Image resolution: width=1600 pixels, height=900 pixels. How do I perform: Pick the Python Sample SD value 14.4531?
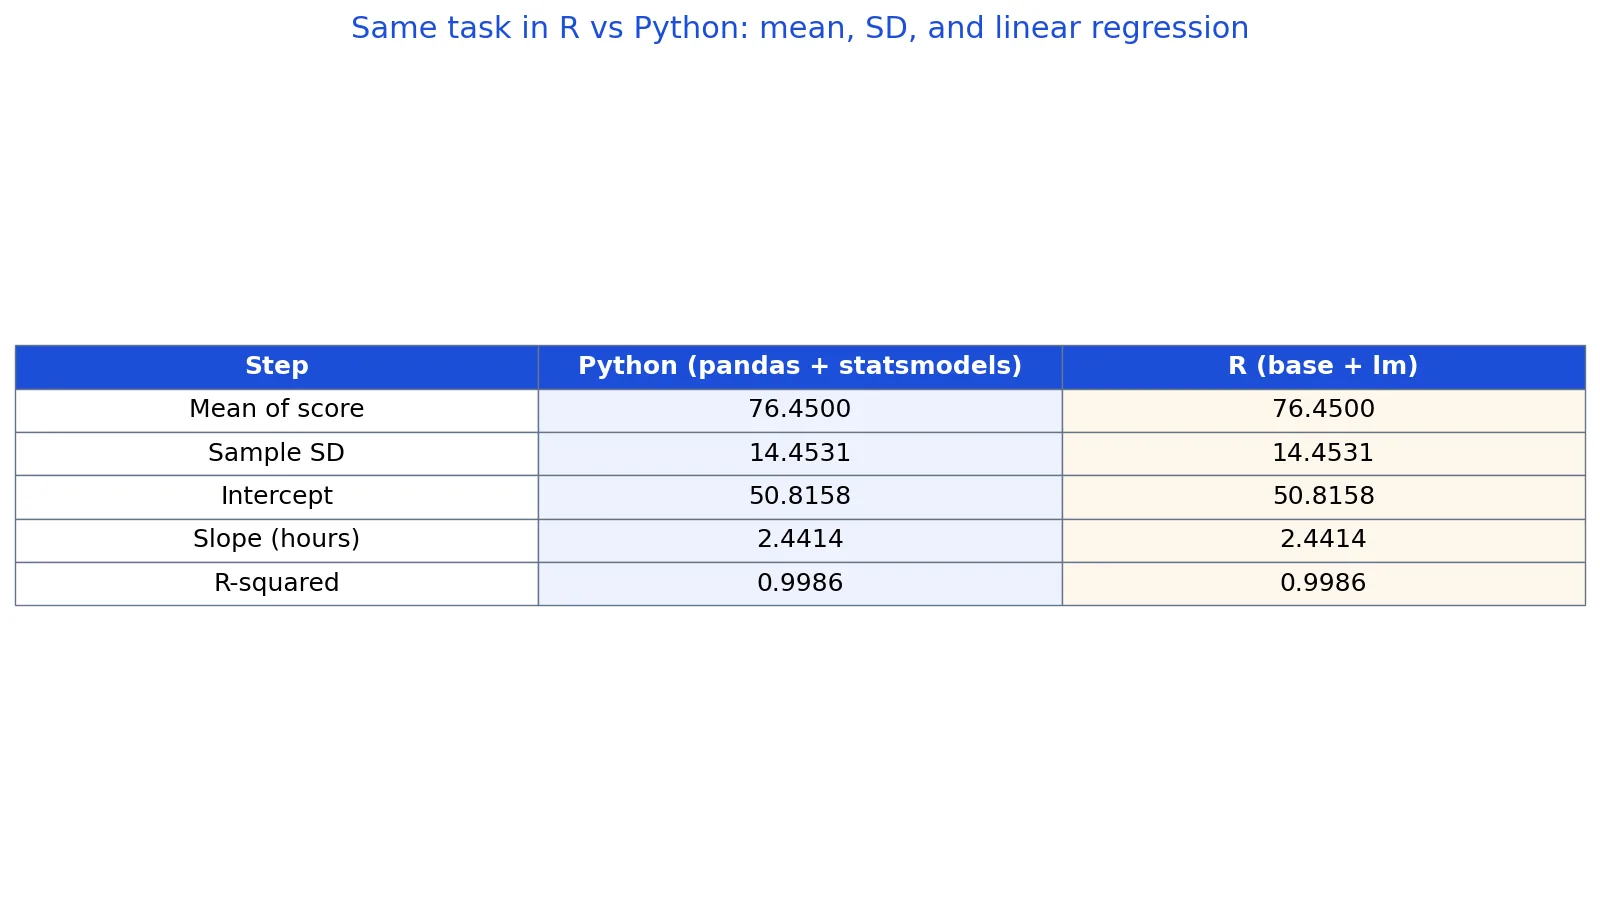800,454
